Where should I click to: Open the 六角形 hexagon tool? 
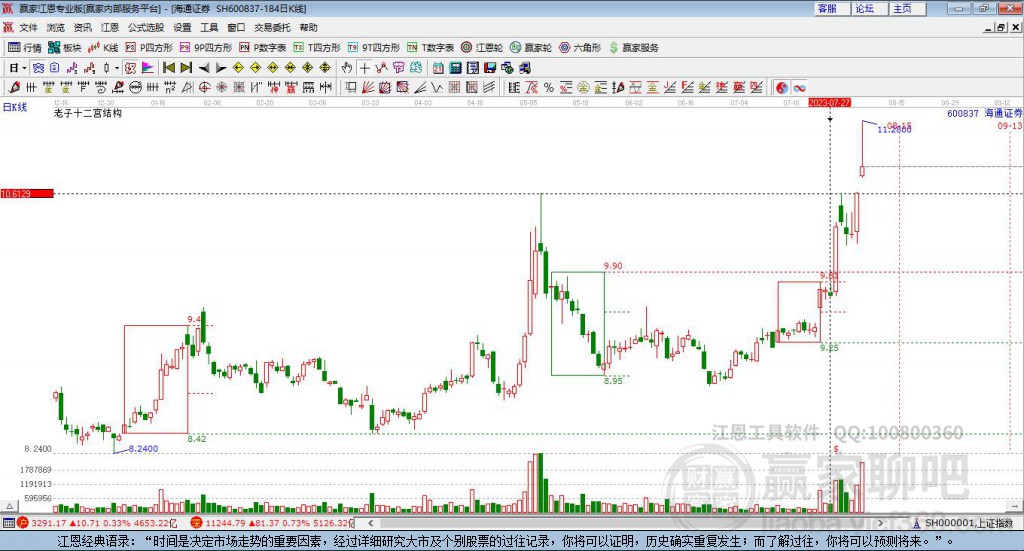(x=580, y=48)
